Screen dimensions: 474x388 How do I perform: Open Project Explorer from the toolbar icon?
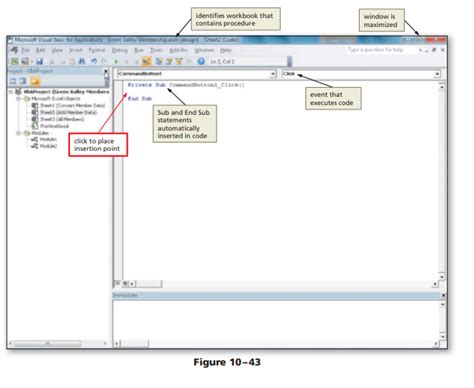click(x=159, y=61)
